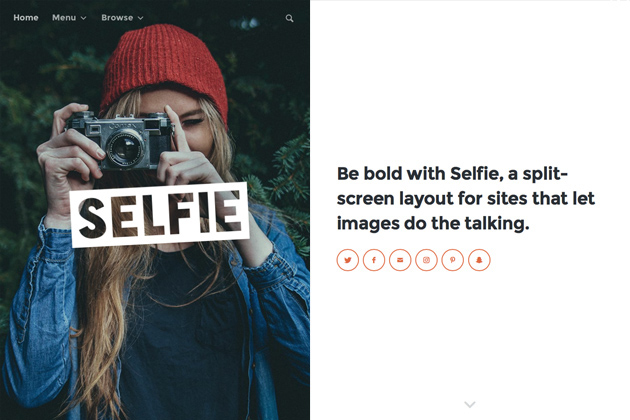Open the Twitter social link

(x=348, y=260)
